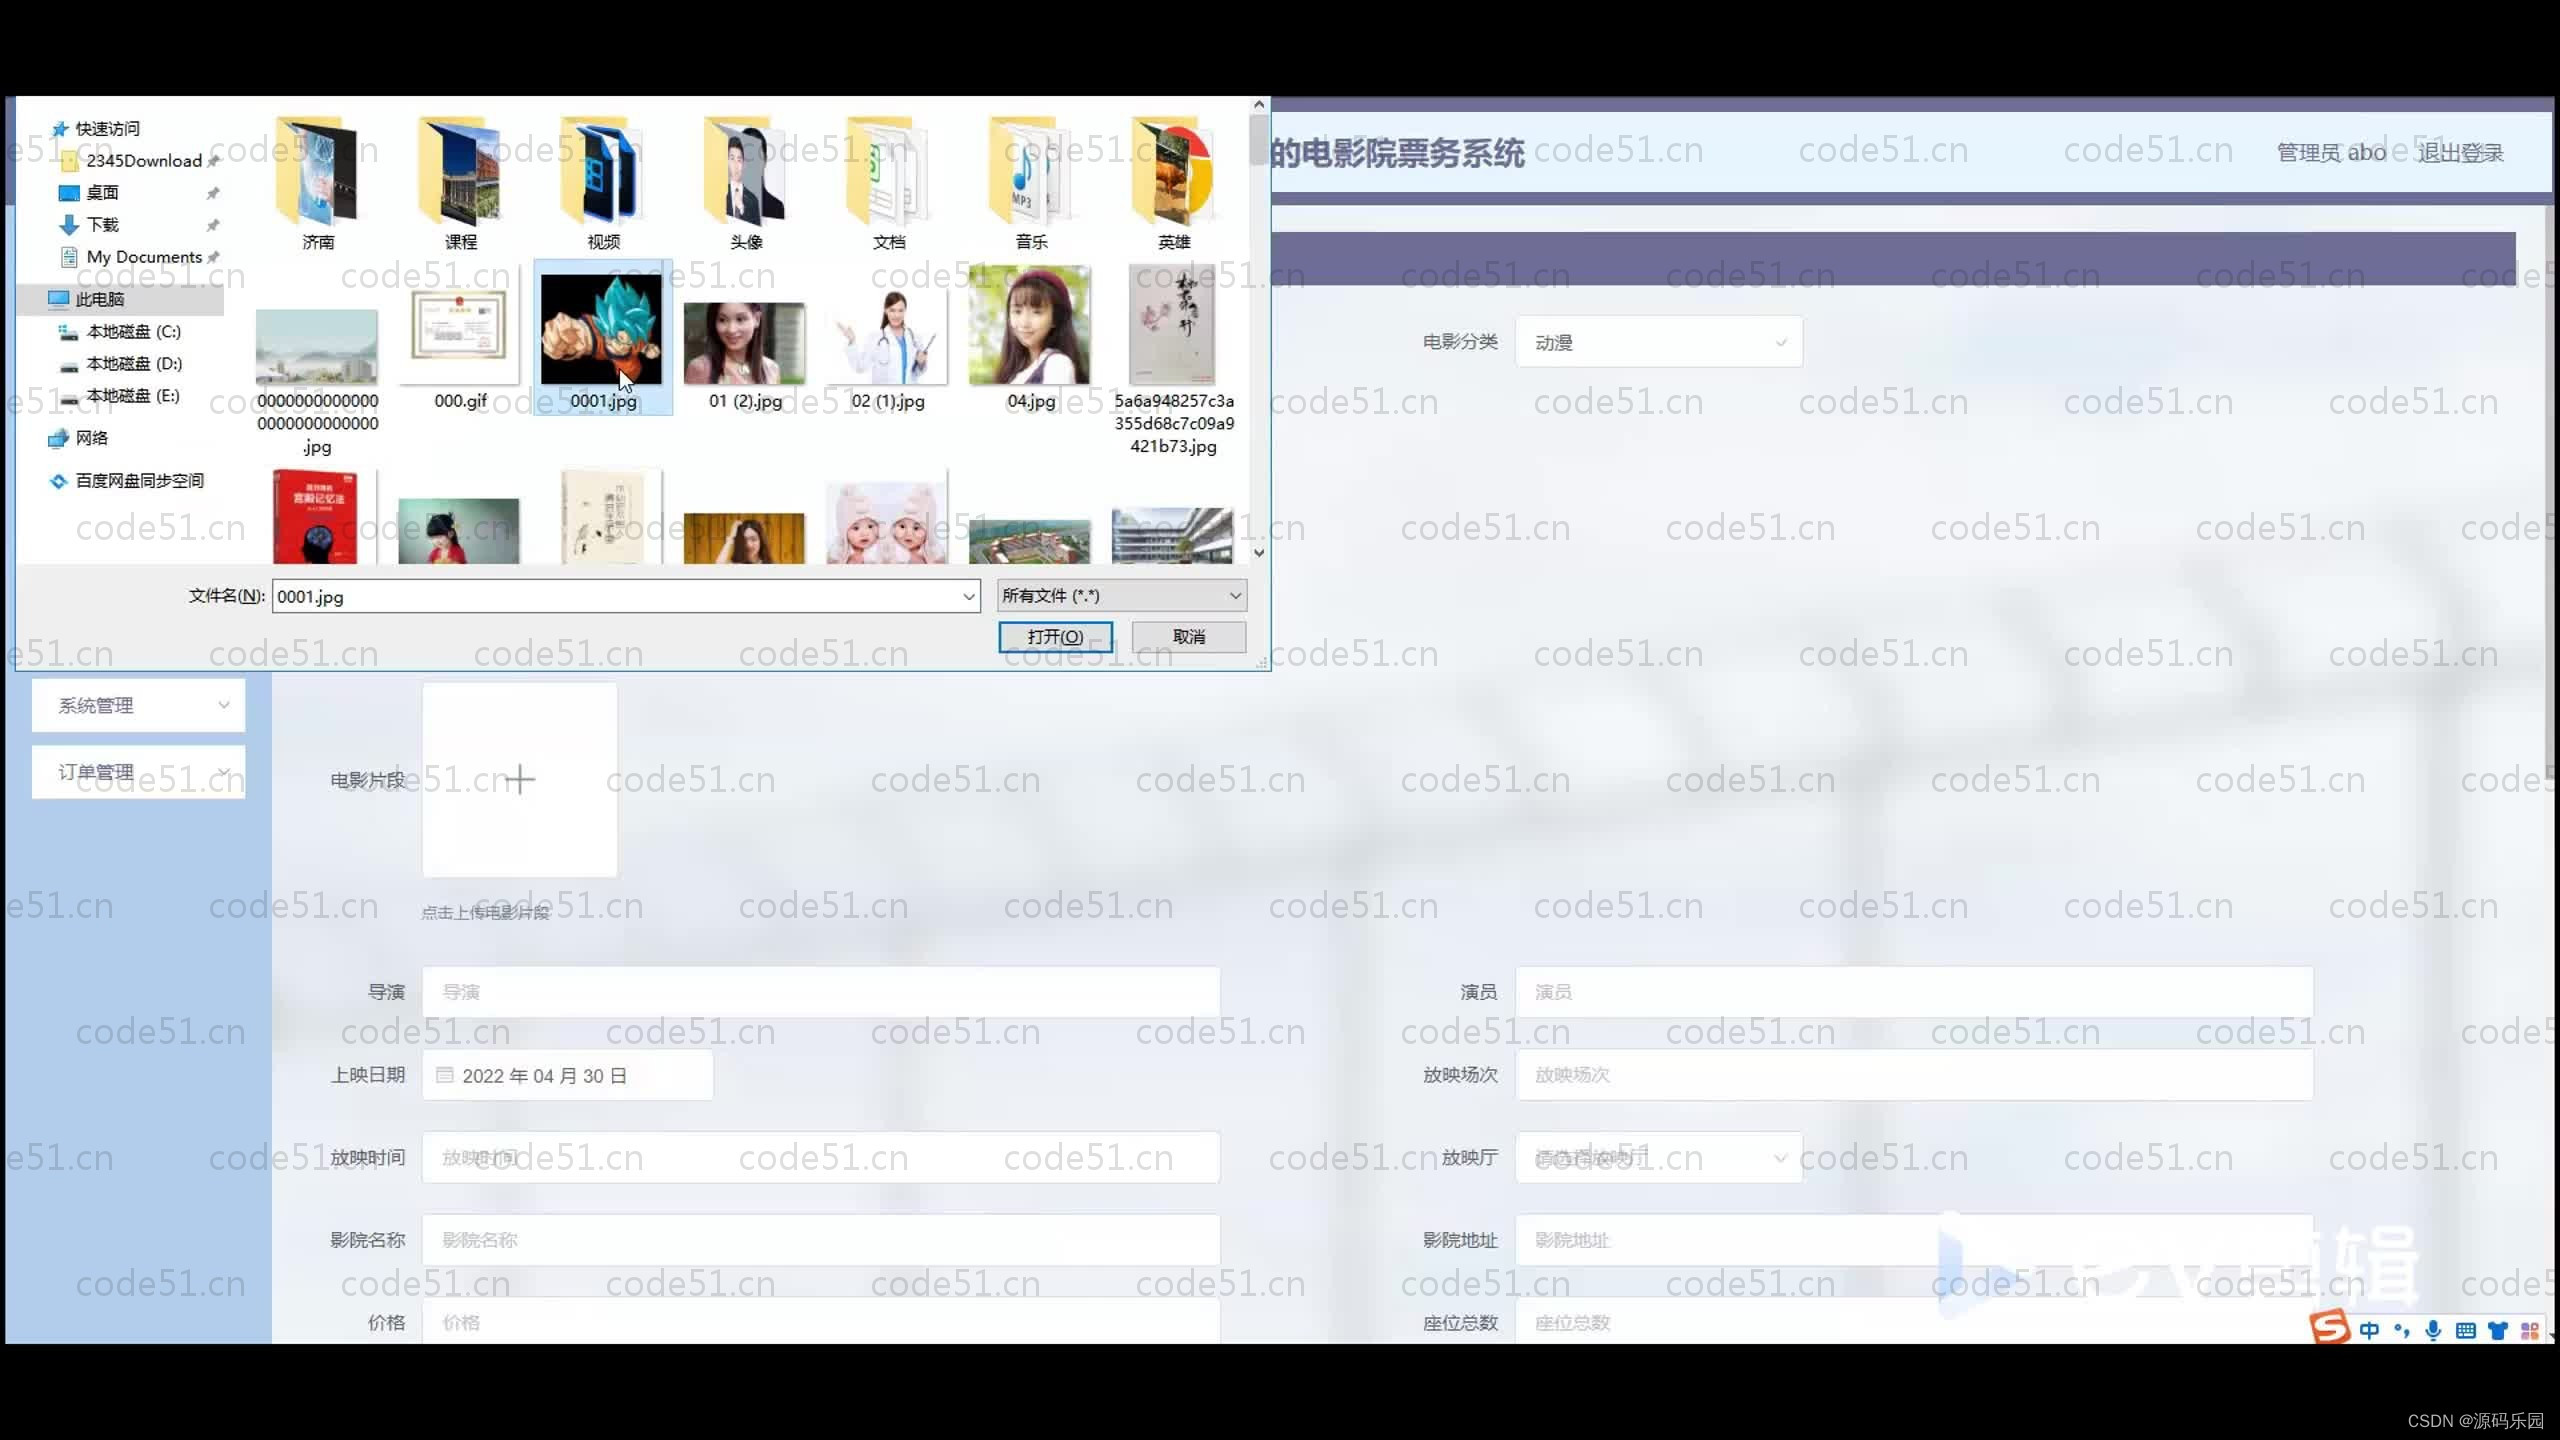Open the Sogou toolbox grid icon in tray
The image size is (2560, 1440).
click(x=2532, y=1330)
